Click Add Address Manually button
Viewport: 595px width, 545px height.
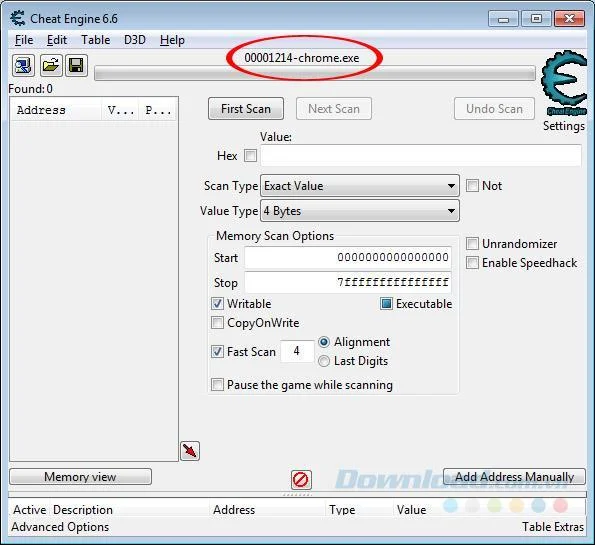[514, 477]
